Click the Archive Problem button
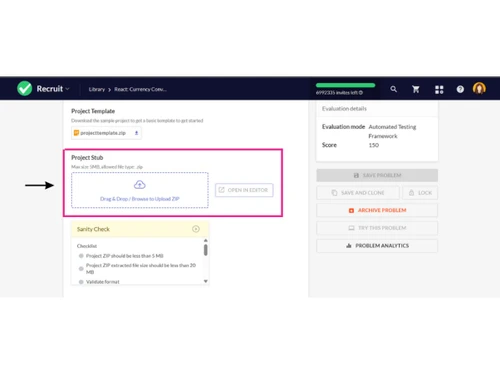 point(377,210)
